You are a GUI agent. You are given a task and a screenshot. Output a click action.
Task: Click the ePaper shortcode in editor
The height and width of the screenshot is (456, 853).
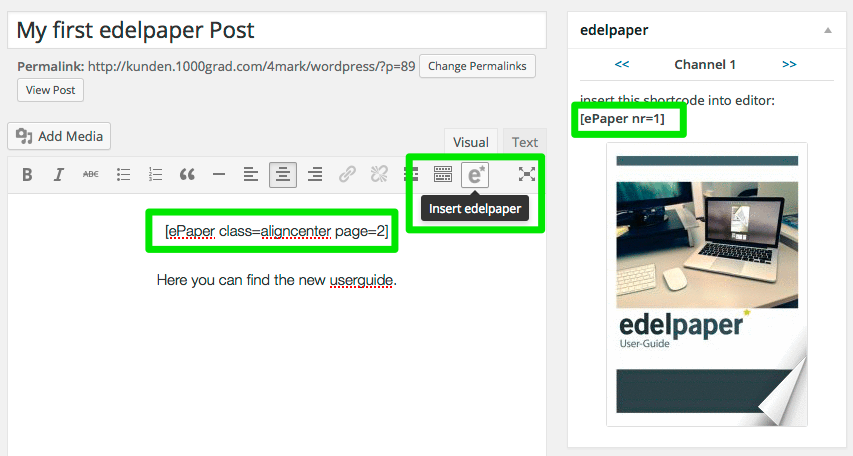tap(276, 231)
